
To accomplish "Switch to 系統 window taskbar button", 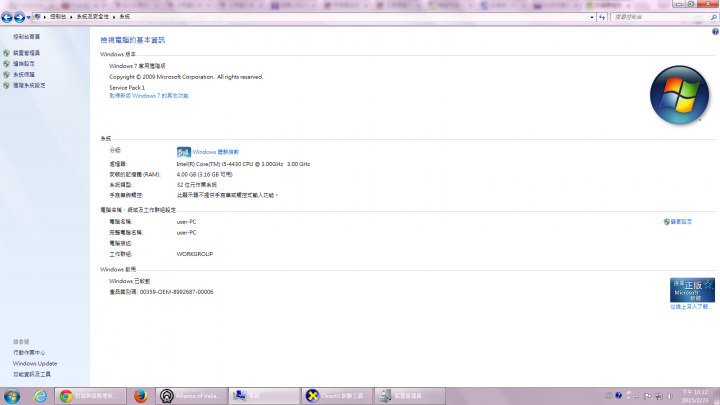I will click(264, 396).
